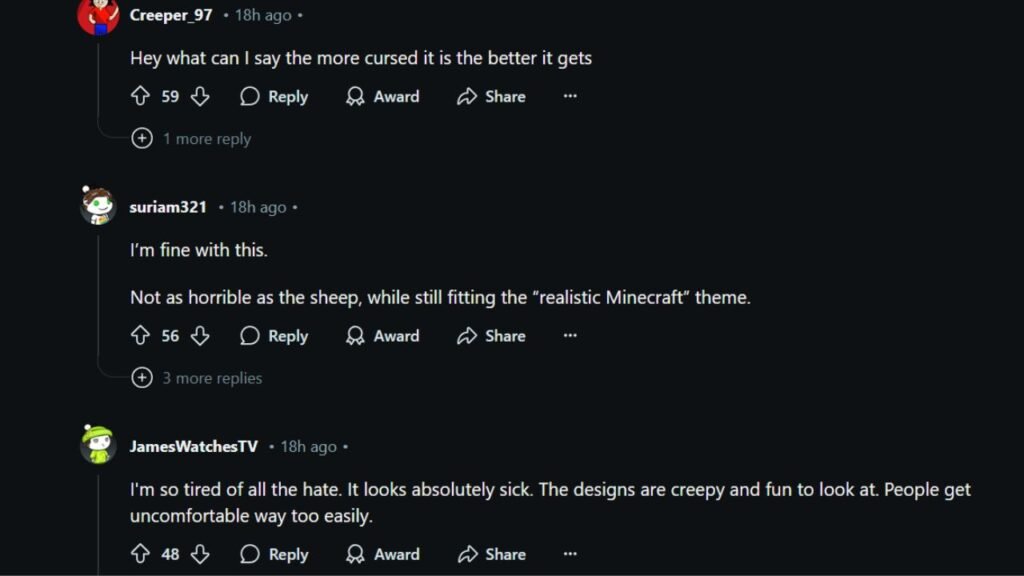Screen dimensions: 1024x576
Task: Open more options on Creeper_97's comment
Action: (x=570, y=97)
